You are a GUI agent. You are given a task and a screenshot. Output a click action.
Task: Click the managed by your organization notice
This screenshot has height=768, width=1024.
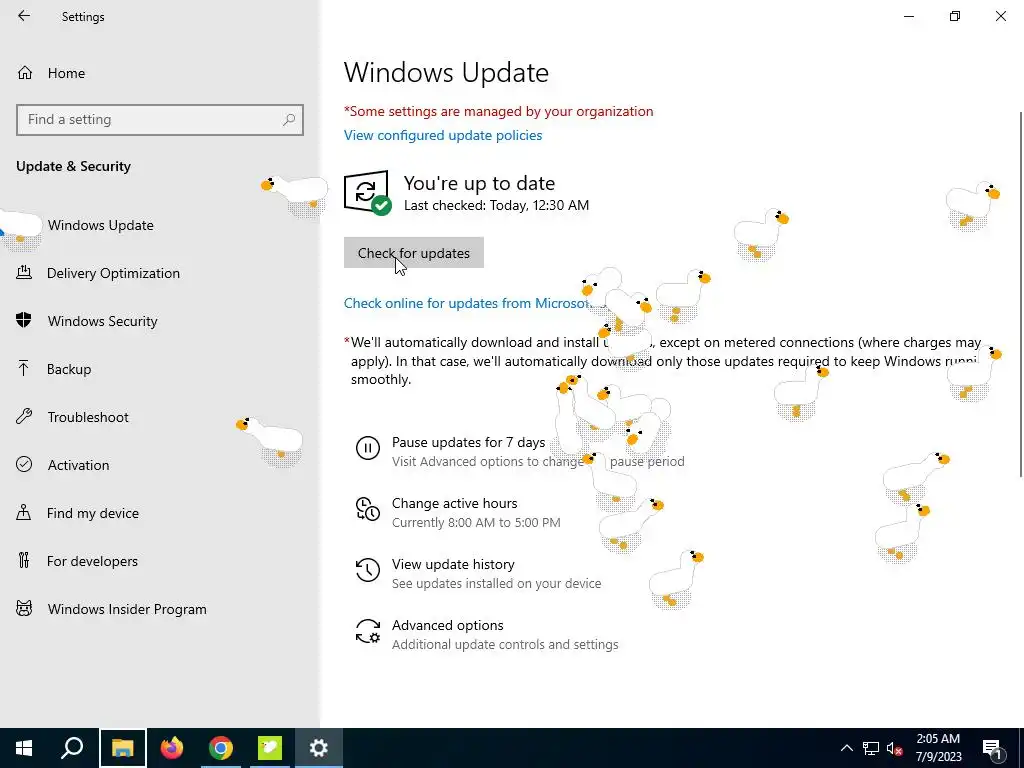(498, 112)
